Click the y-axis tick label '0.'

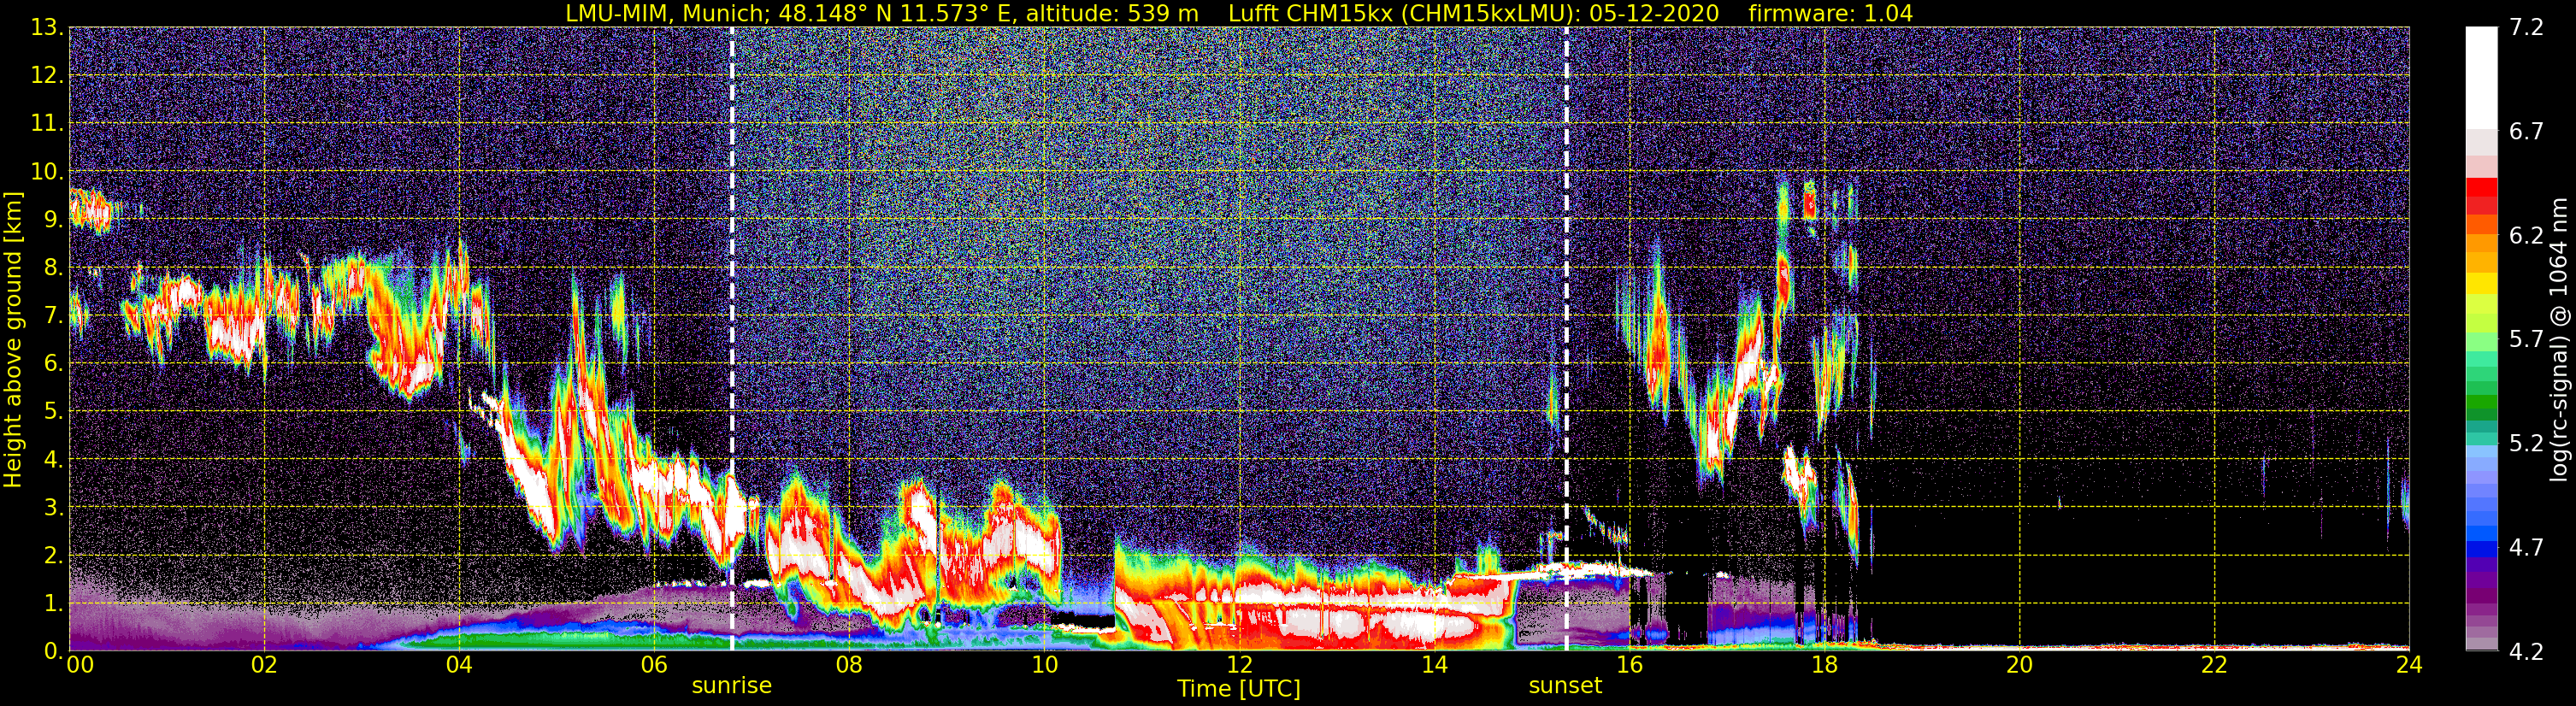pos(53,651)
